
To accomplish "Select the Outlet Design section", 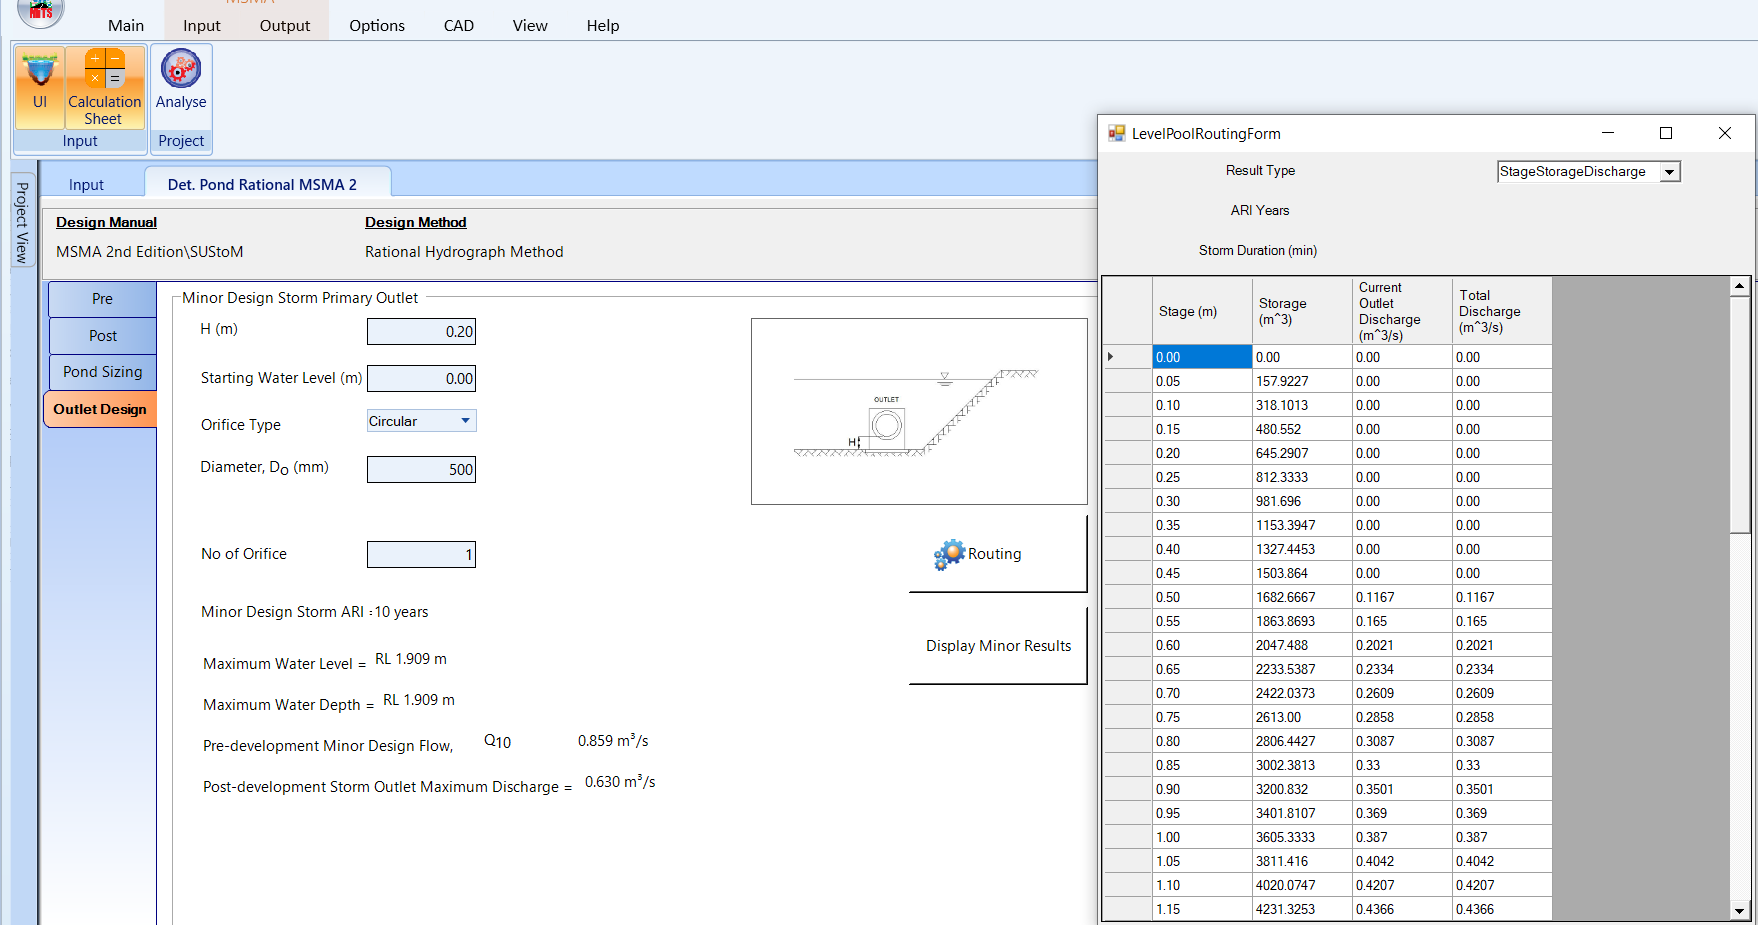I will point(100,409).
